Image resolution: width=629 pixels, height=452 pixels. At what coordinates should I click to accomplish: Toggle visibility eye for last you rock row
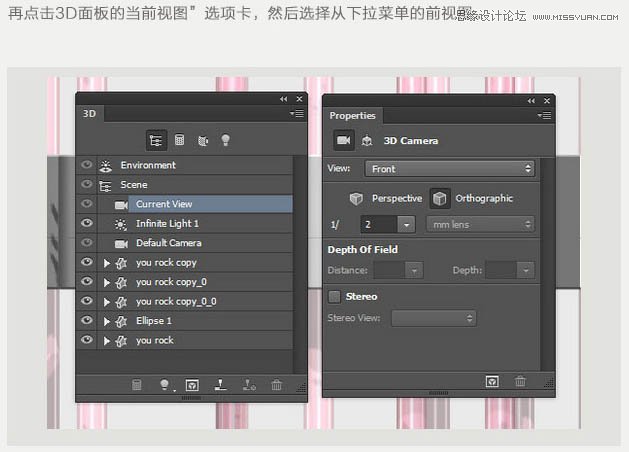tap(87, 340)
